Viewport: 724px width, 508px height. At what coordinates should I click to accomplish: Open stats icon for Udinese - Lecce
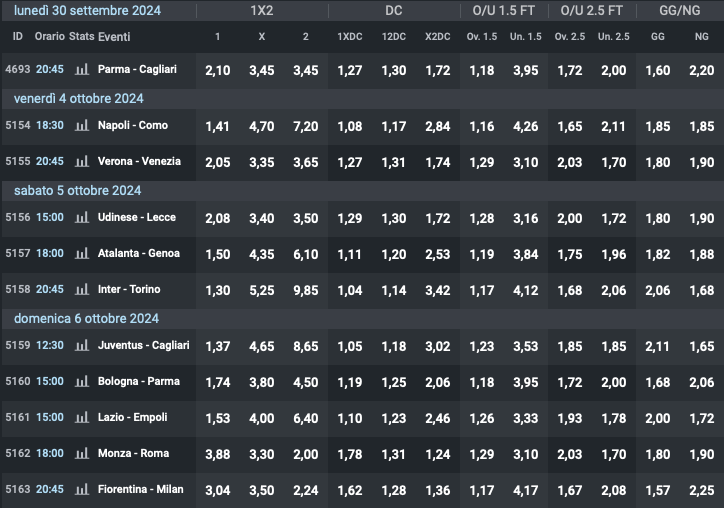click(82, 218)
